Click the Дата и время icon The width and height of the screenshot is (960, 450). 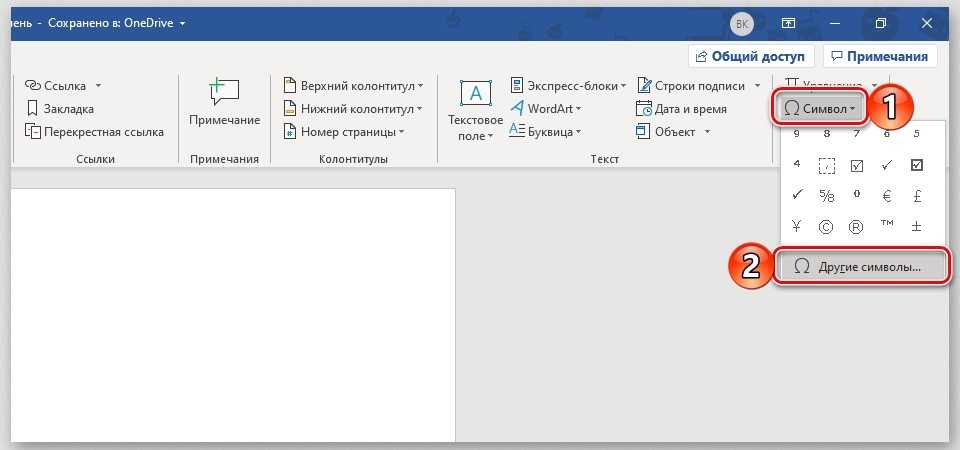click(645, 108)
